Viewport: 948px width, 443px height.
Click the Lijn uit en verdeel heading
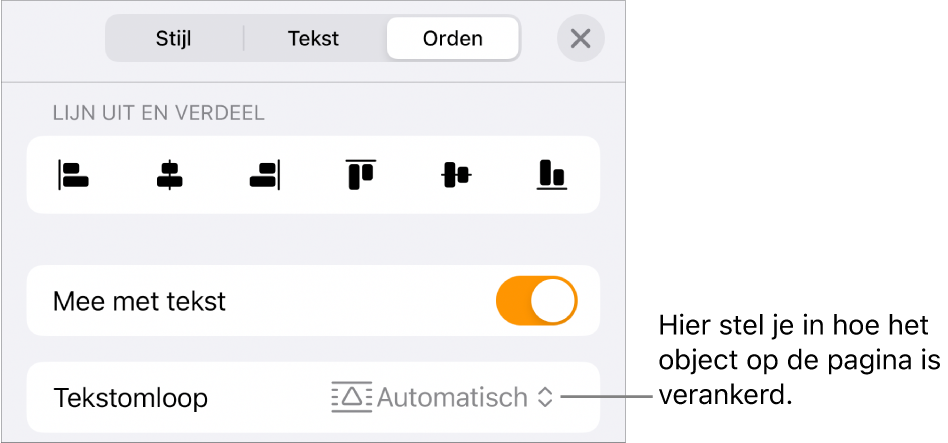pos(158,113)
